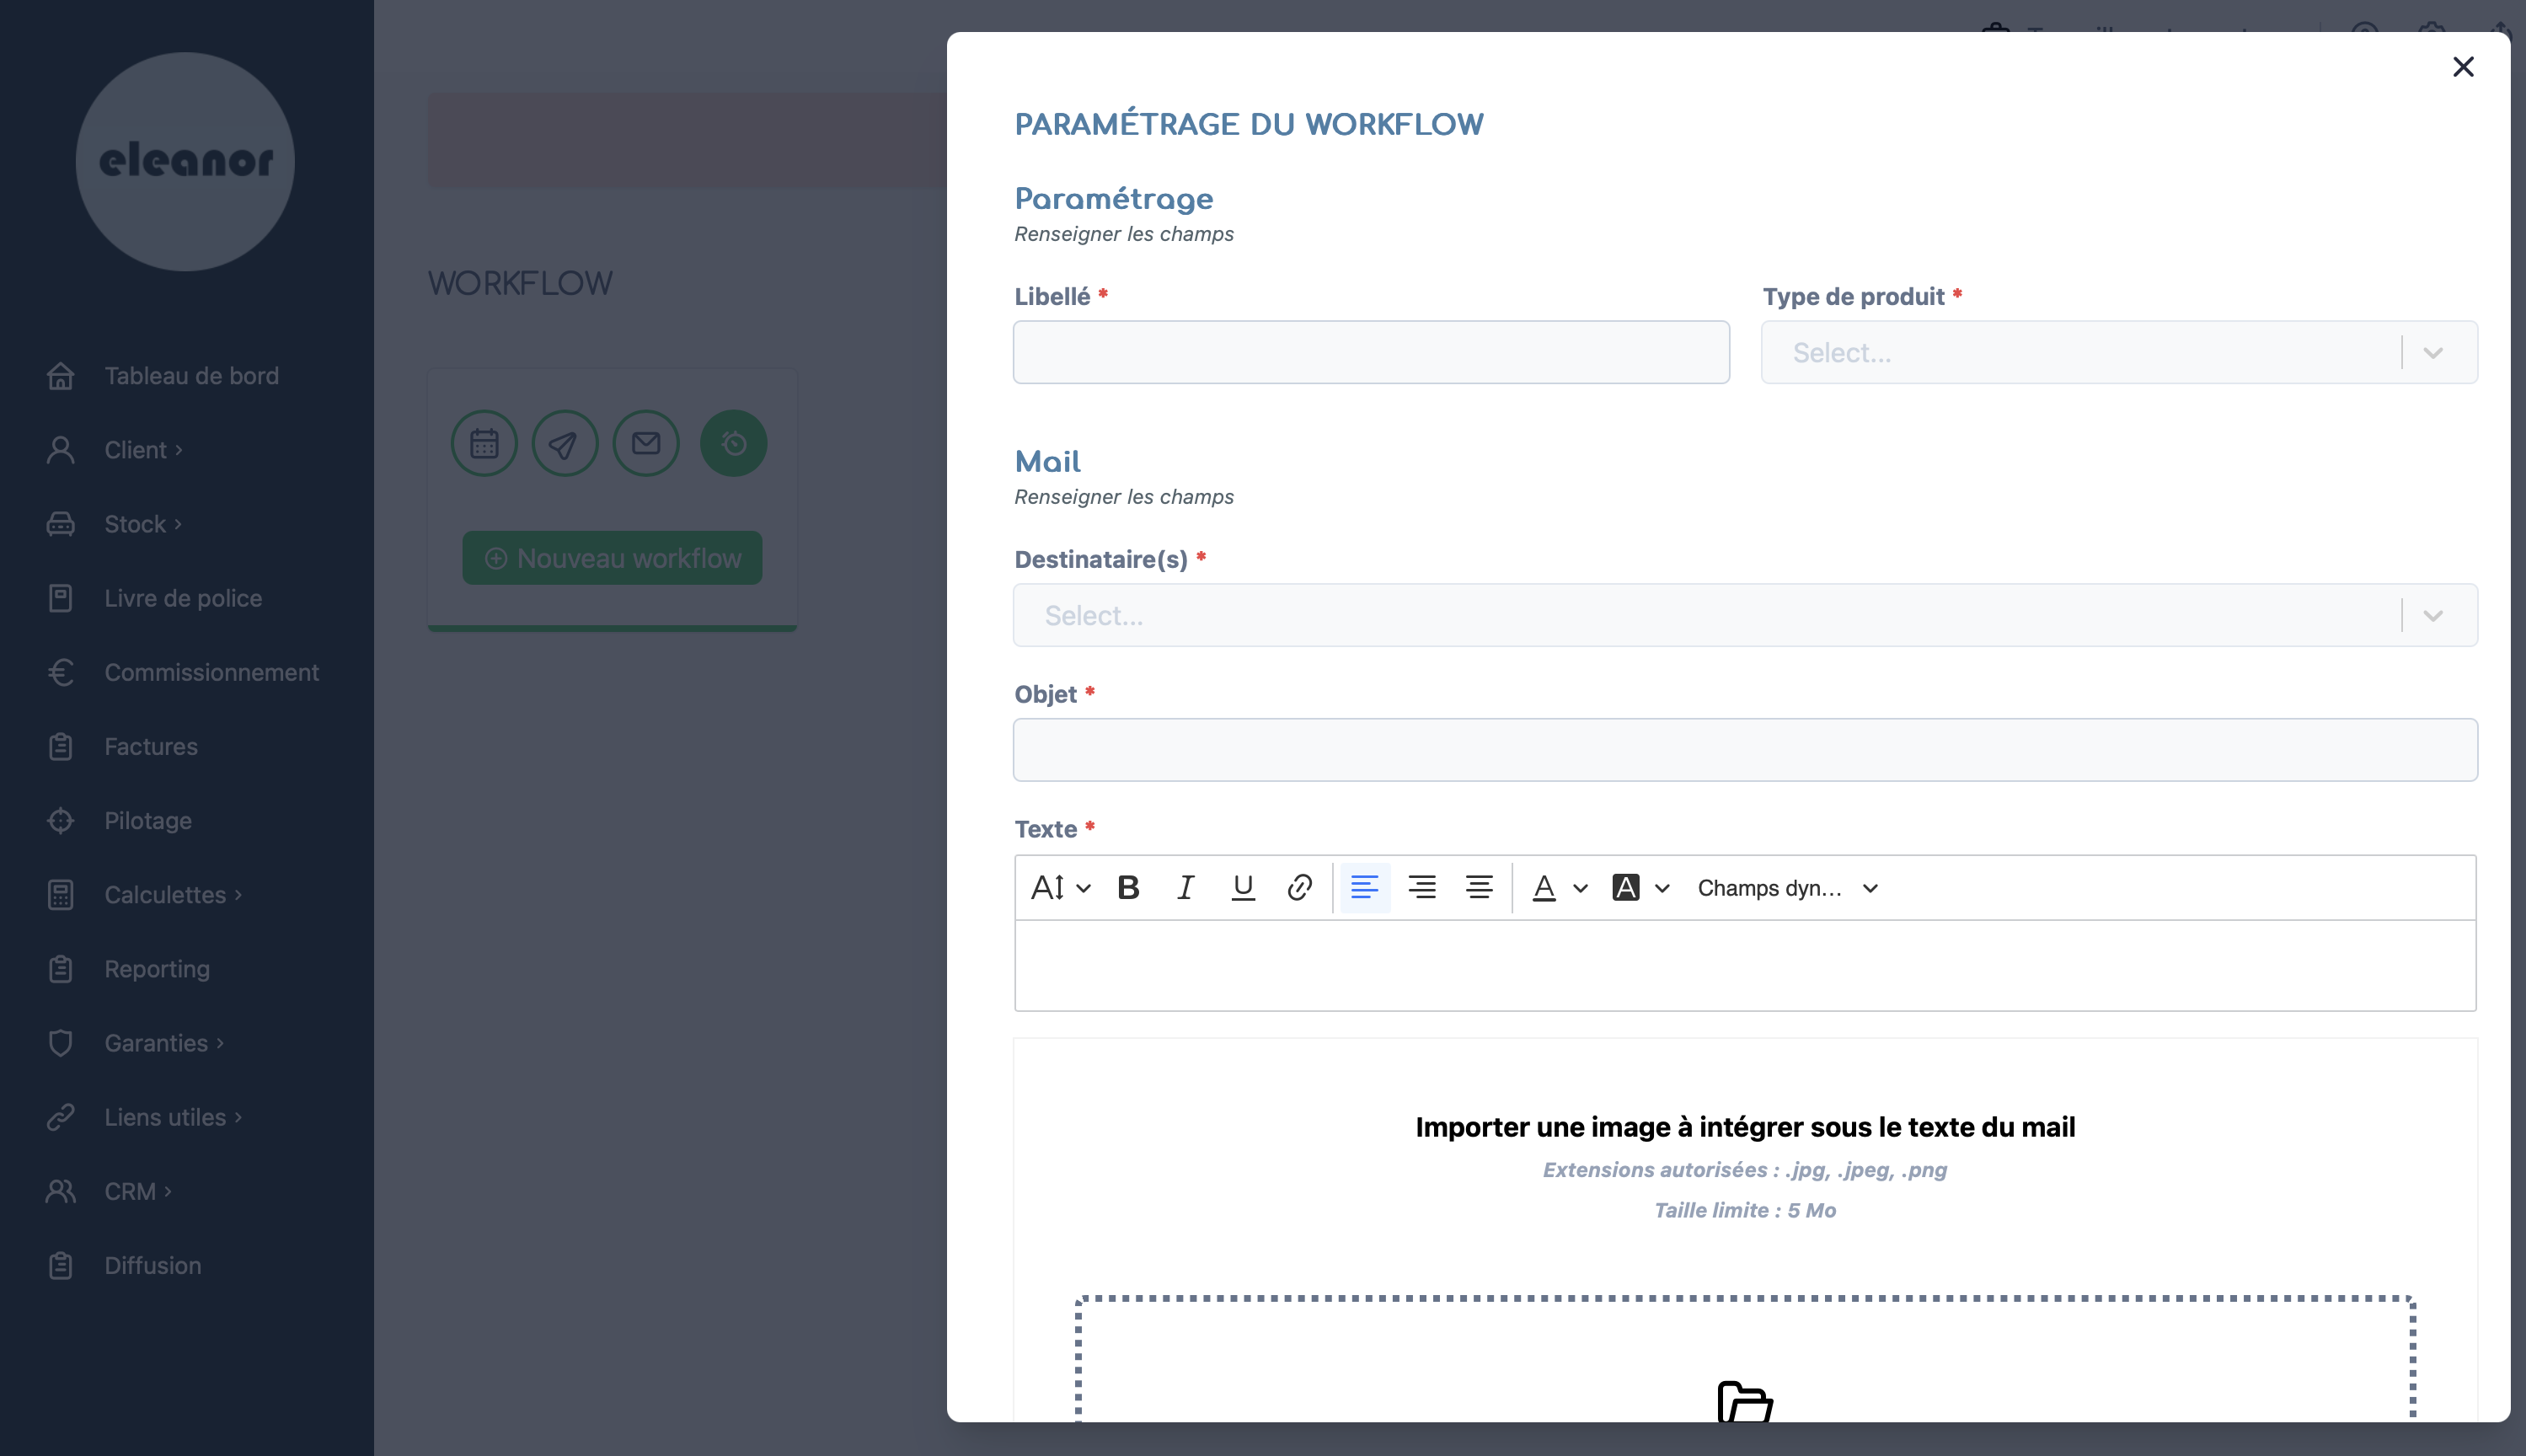Click the Objet email subject field

click(x=1745, y=750)
